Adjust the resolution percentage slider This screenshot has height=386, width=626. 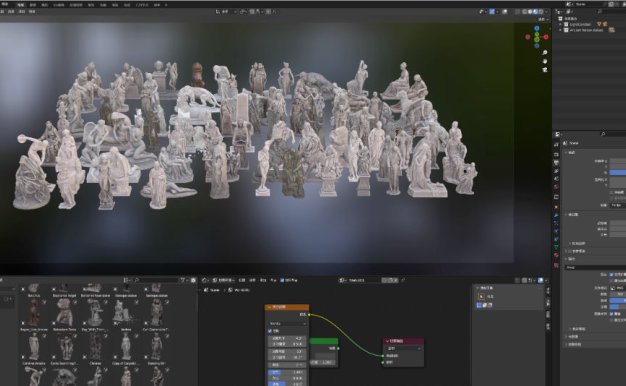click(x=618, y=172)
